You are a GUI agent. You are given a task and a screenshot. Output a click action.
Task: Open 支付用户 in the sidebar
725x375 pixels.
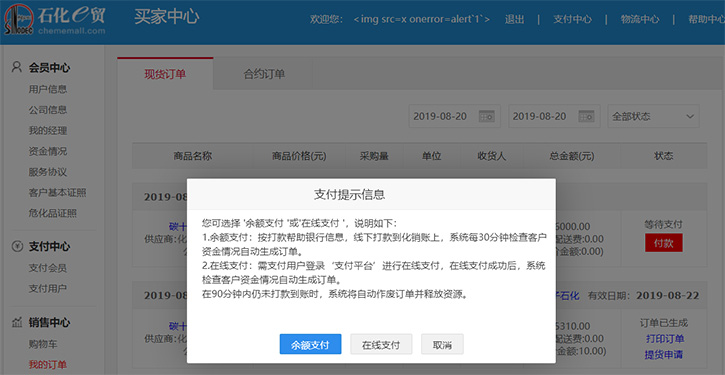click(x=48, y=289)
